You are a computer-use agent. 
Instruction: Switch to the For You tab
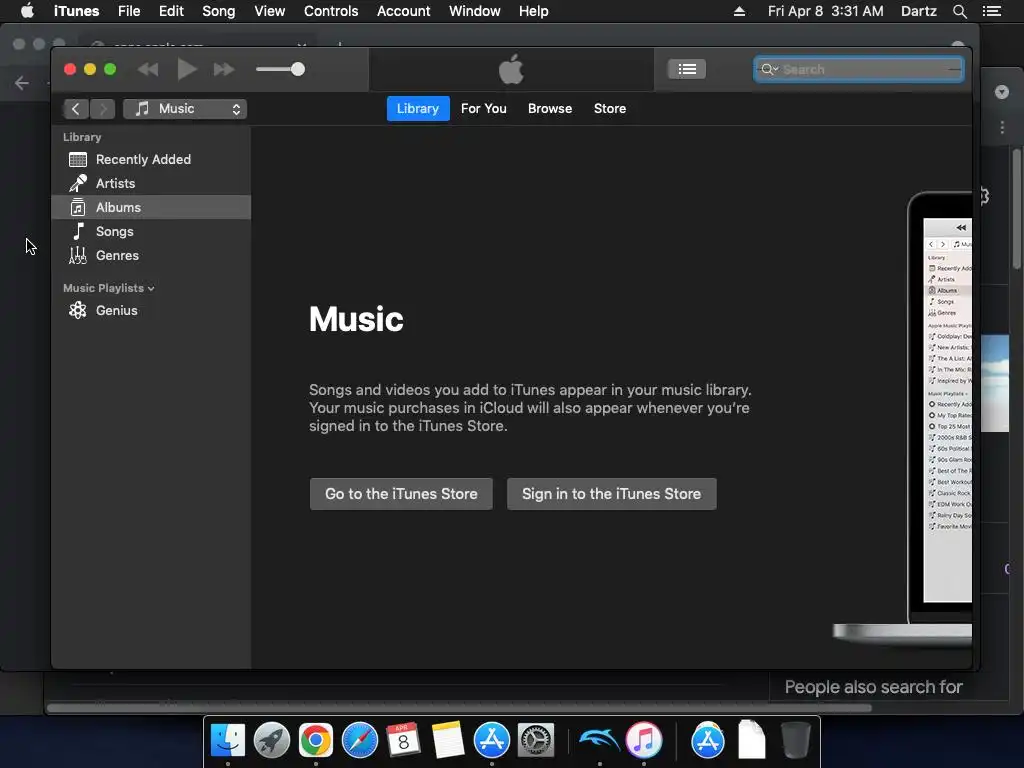pyautogui.click(x=484, y=108)
